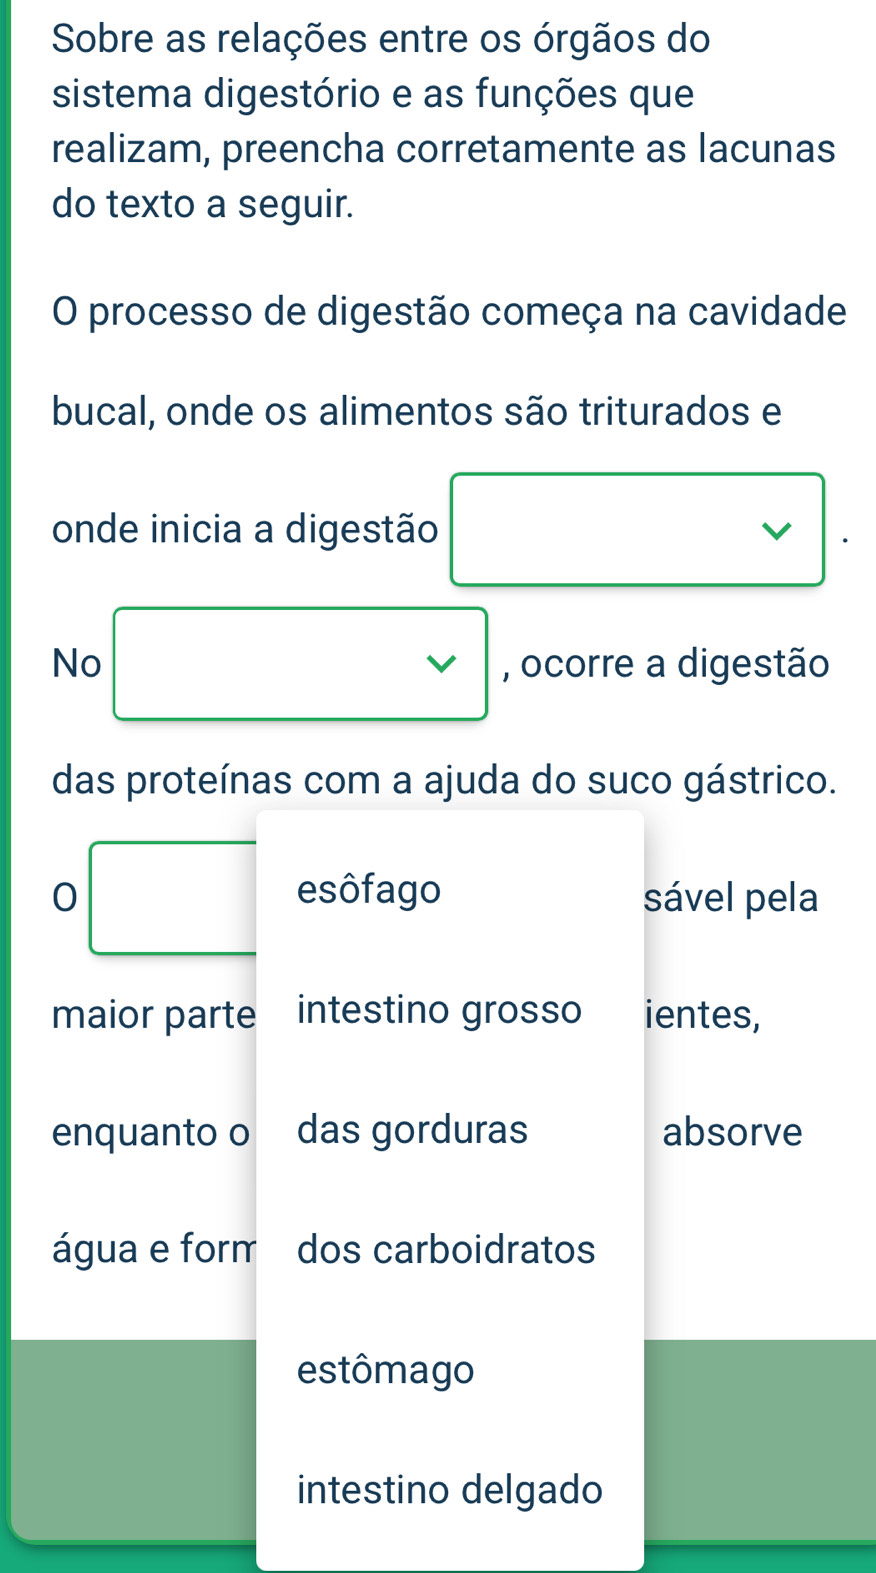Click the text "maior parte"
Image resolution: width=876 pixels, height=1573 pixels.
point(154,1015)
